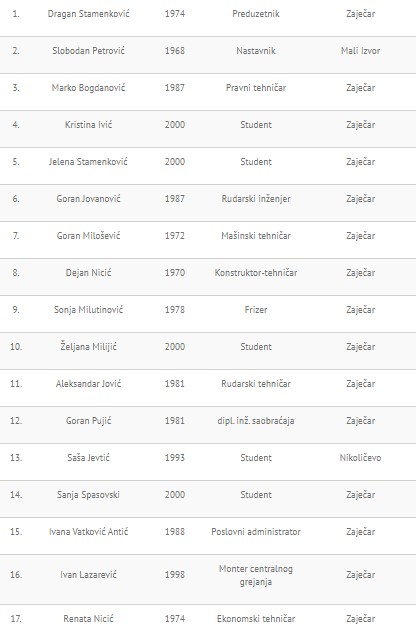Click the Rudarski inženjer occupation cell
Viewport: 416px width, 640px height.
(256, 199)
